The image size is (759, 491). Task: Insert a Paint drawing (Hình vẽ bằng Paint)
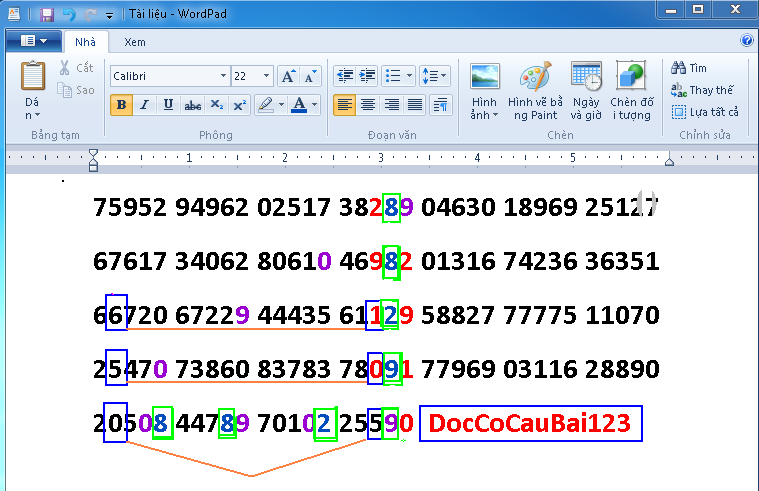pos(536,91)
